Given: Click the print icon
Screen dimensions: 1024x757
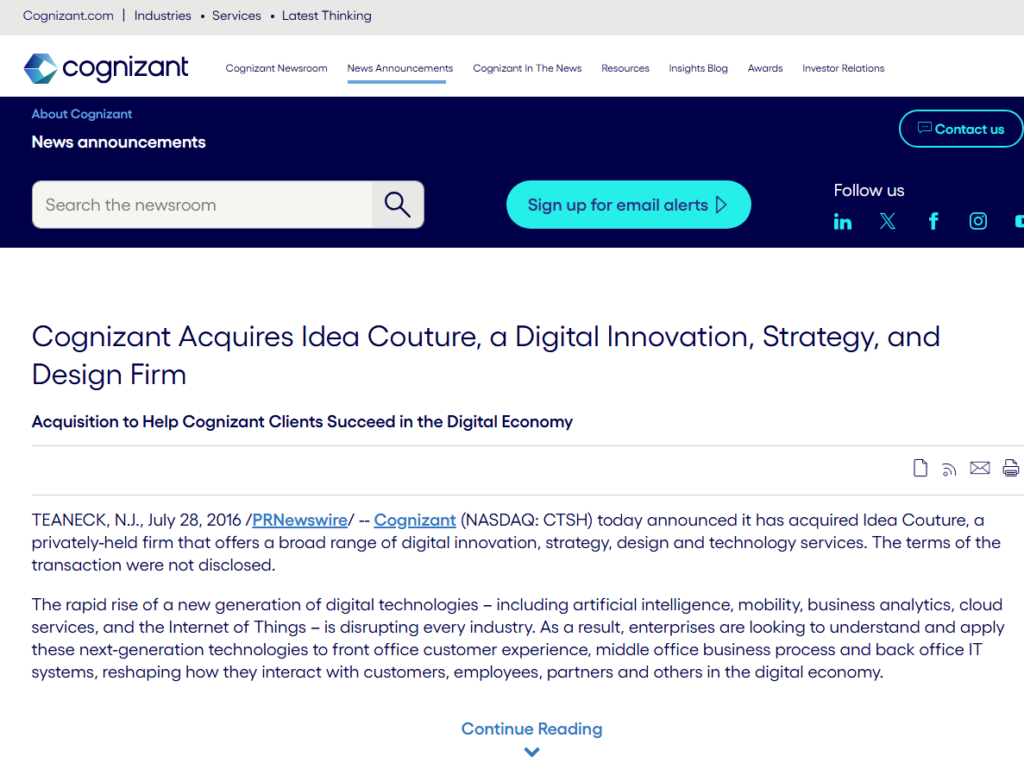Looking at the screenshot, I should pos(1011,468).
